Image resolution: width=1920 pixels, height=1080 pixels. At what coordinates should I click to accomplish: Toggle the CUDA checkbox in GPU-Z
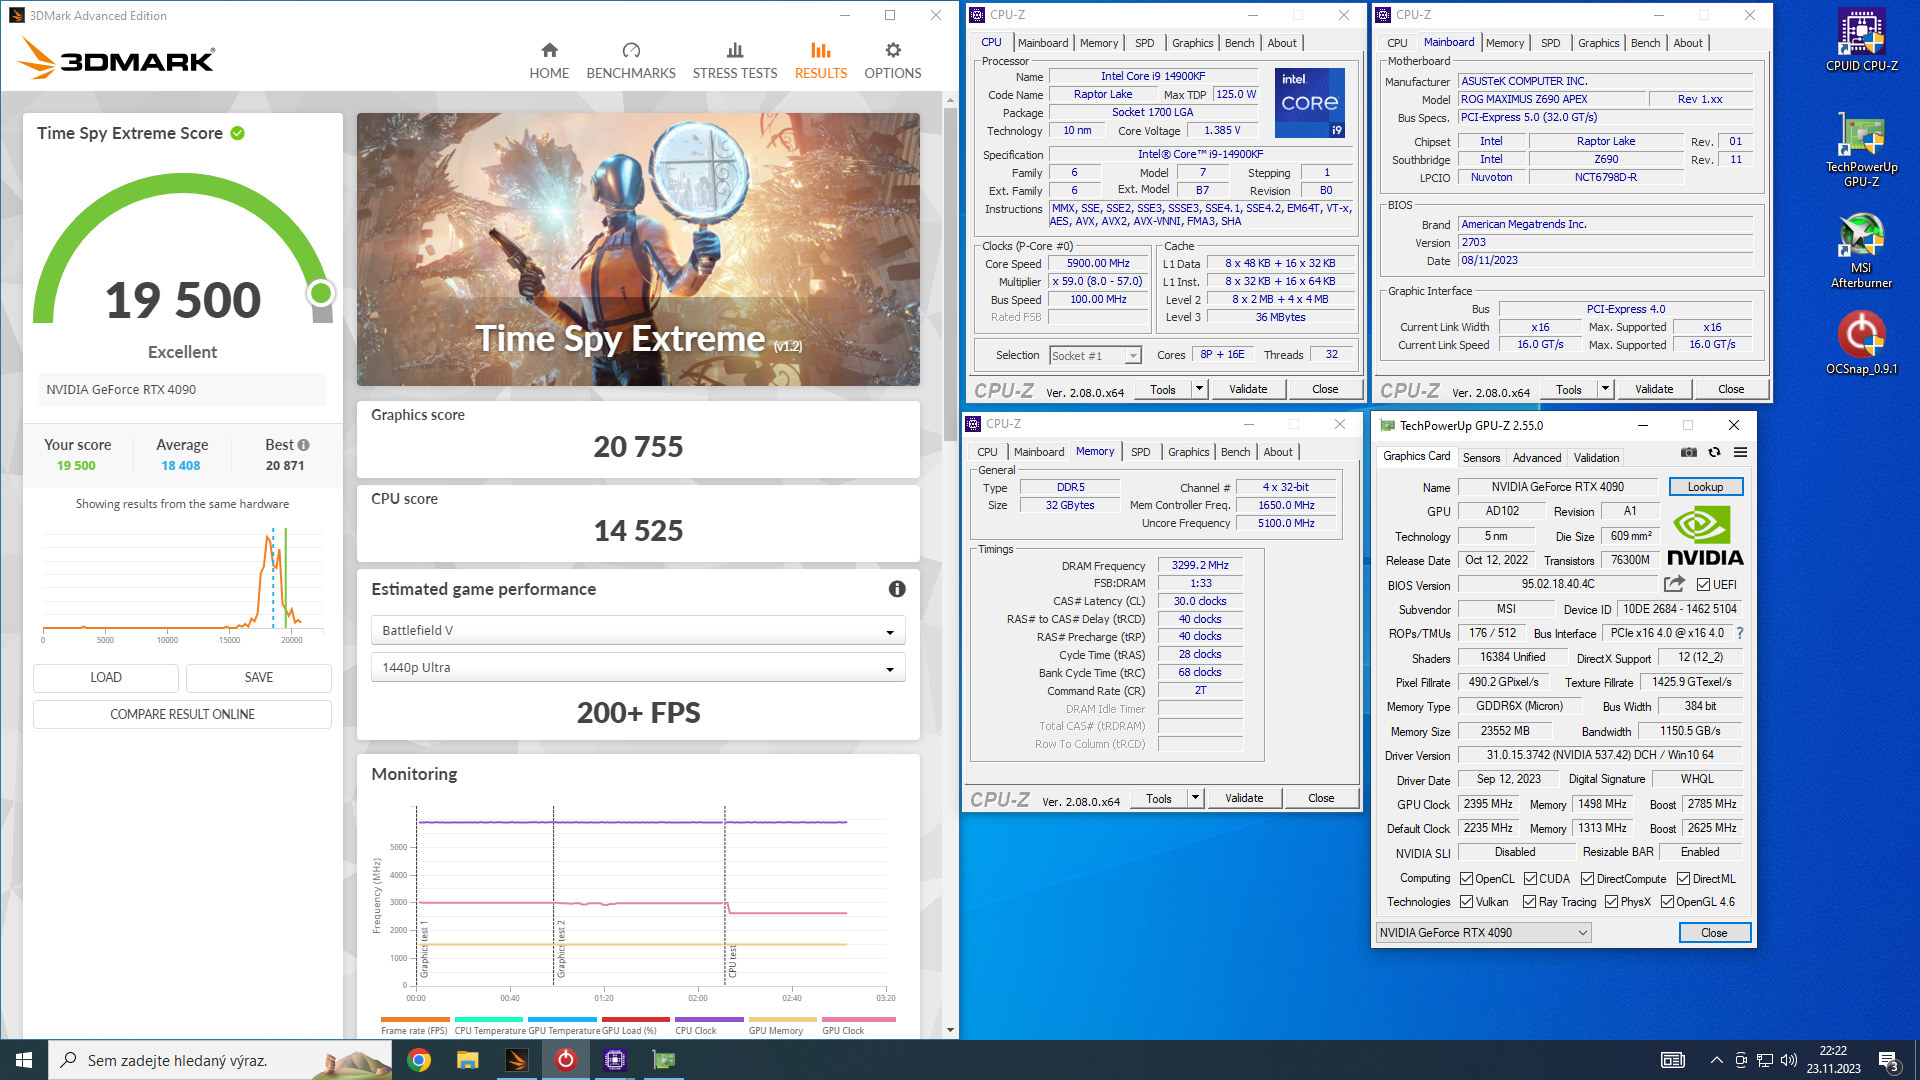(x=1530, y=879)
